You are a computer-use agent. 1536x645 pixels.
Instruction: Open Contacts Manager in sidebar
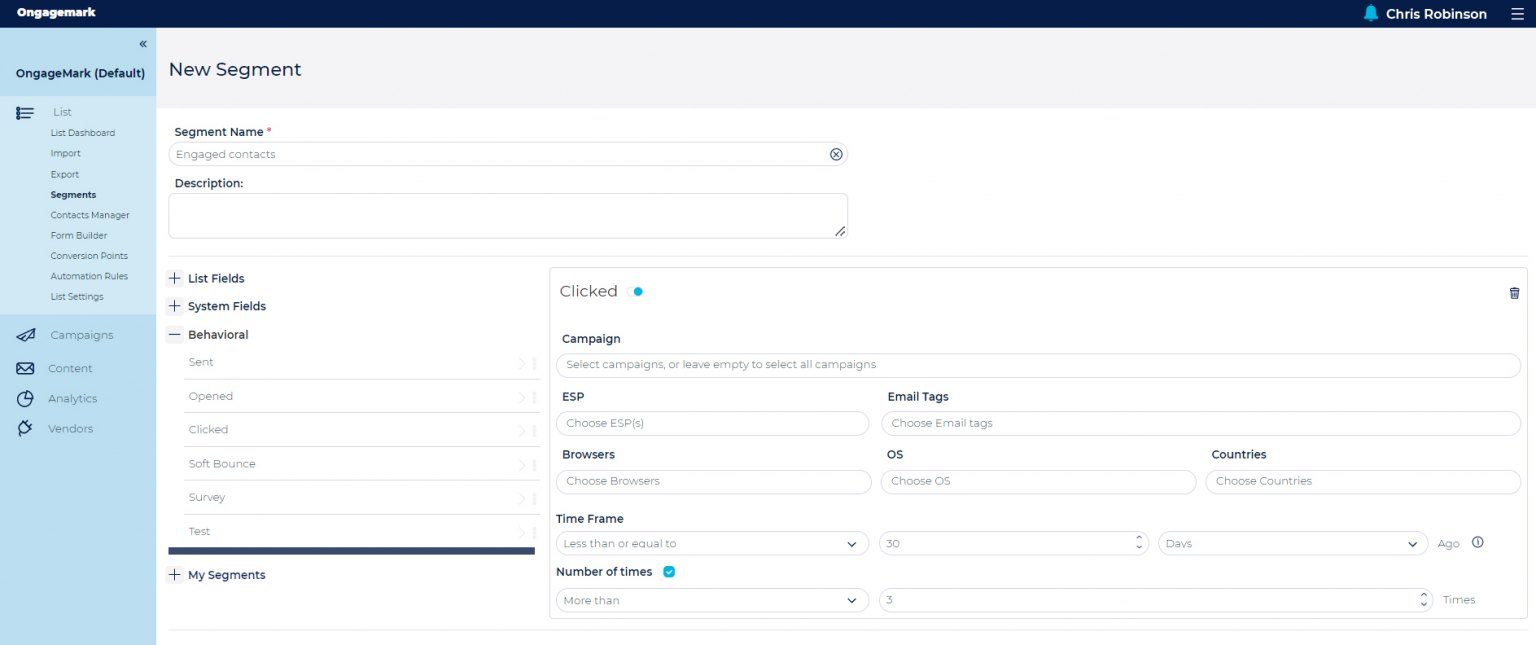(x=90, y=215)
